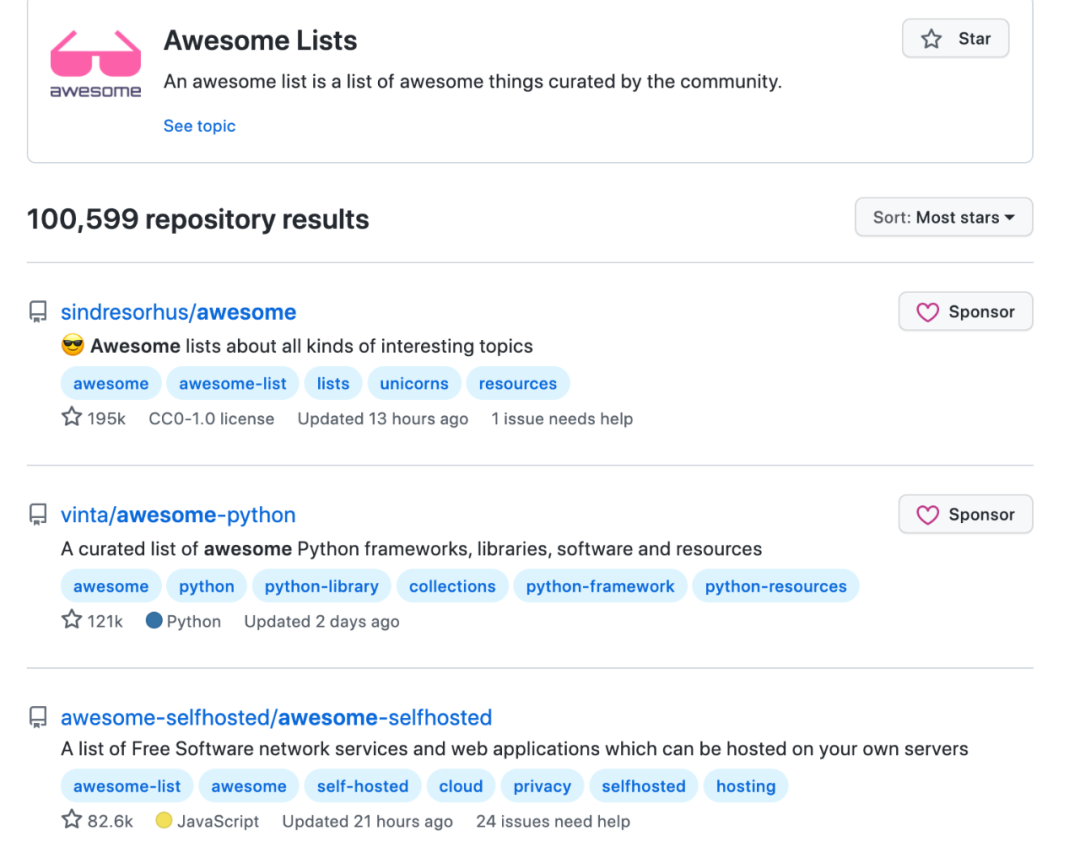Select the resources topic tag
This screenshot has width=1080, height=847.
click(x=518, y=384)
